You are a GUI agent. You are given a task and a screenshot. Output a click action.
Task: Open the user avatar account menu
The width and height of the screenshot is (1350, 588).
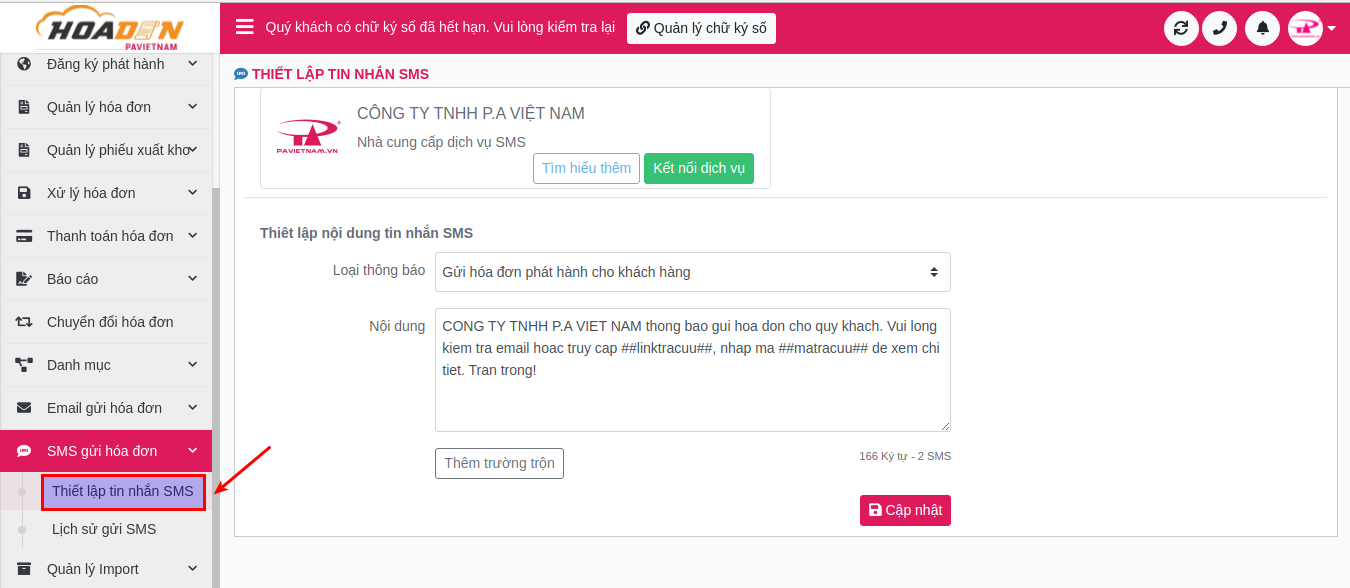[x=1312, y=28]
